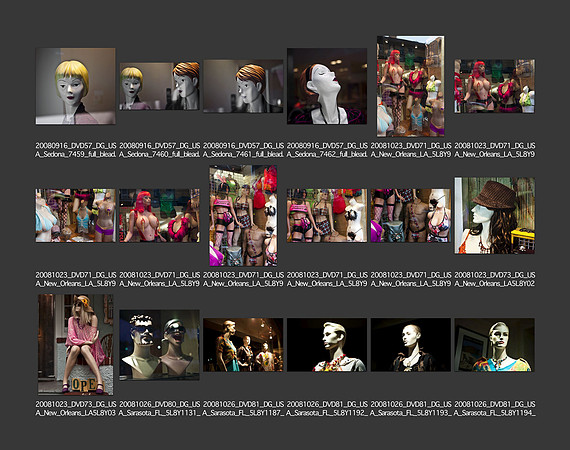570x450 pixels.
Task: Open the mannequin with head tilted back thumbnail
Action: [x=327, y=86]
